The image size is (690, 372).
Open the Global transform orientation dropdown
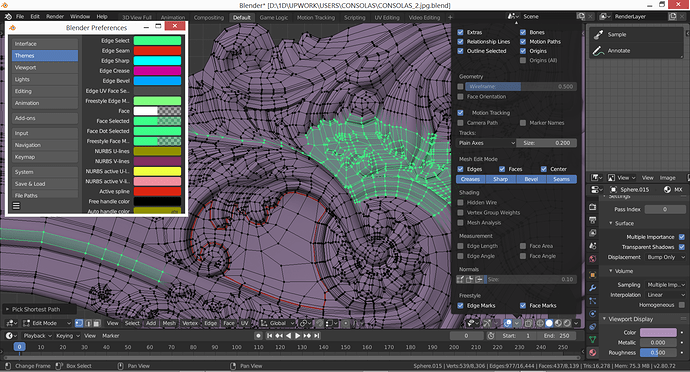277,323
